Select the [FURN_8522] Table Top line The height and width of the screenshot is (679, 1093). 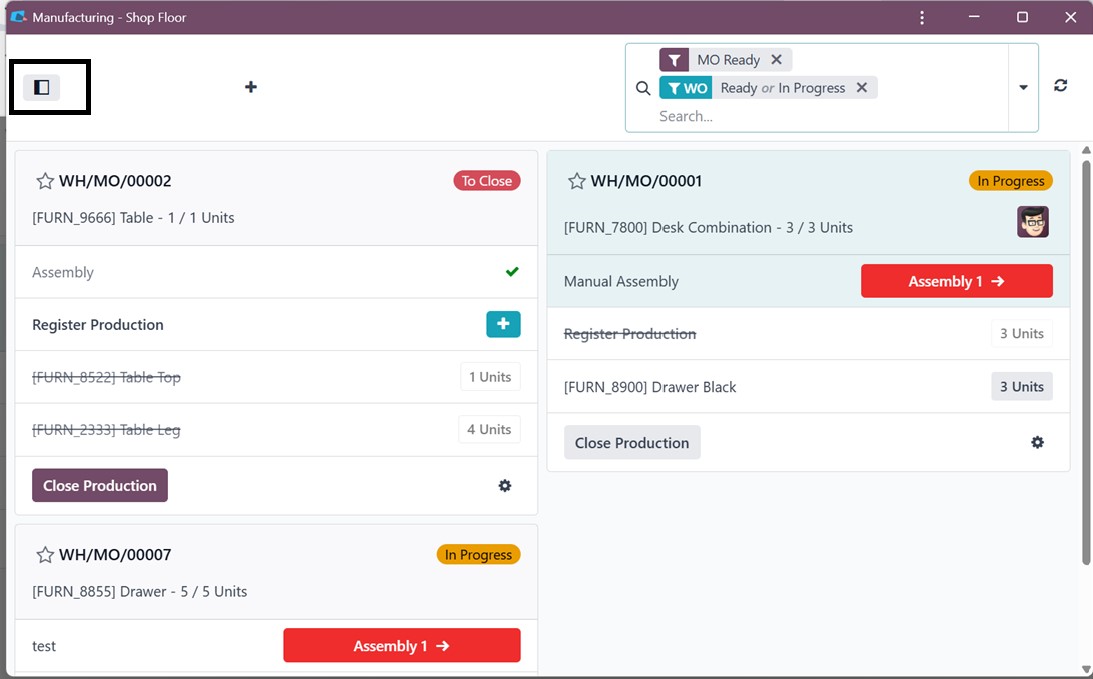(x=276, y=377)
